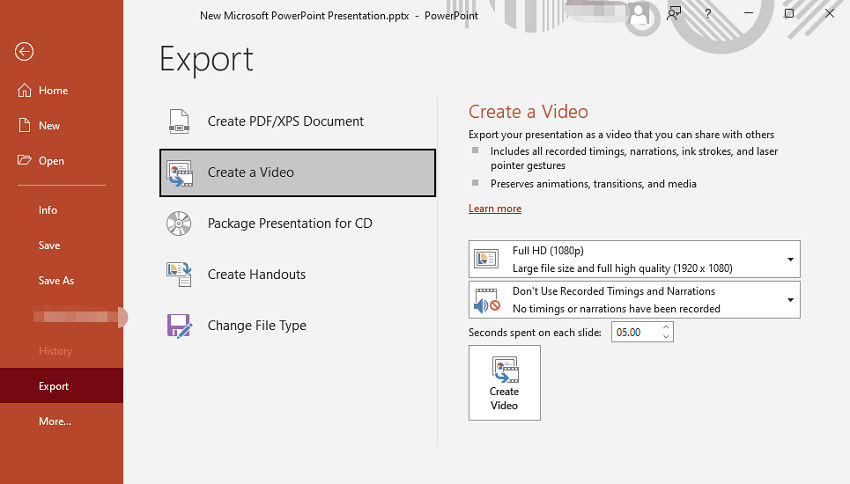Click the speaker narration icon

pos(487,301)
